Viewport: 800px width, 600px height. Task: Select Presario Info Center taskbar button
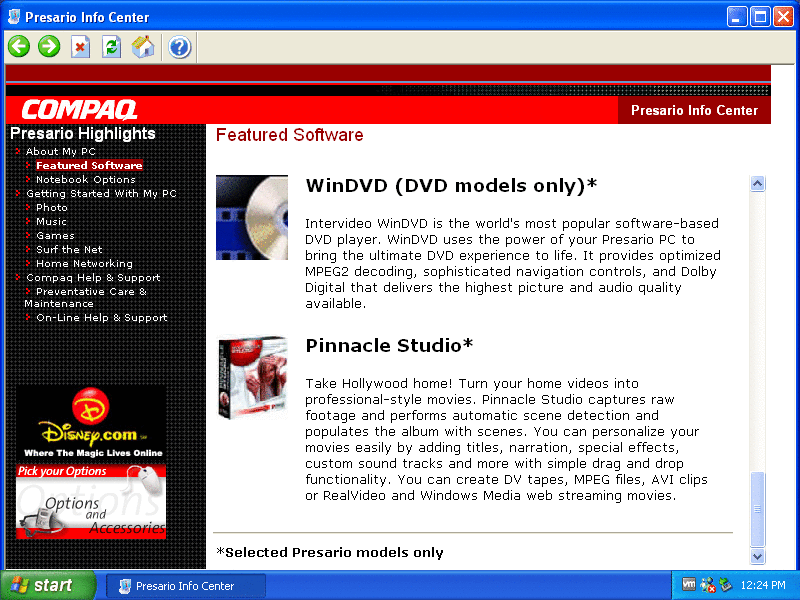point(186,586)
